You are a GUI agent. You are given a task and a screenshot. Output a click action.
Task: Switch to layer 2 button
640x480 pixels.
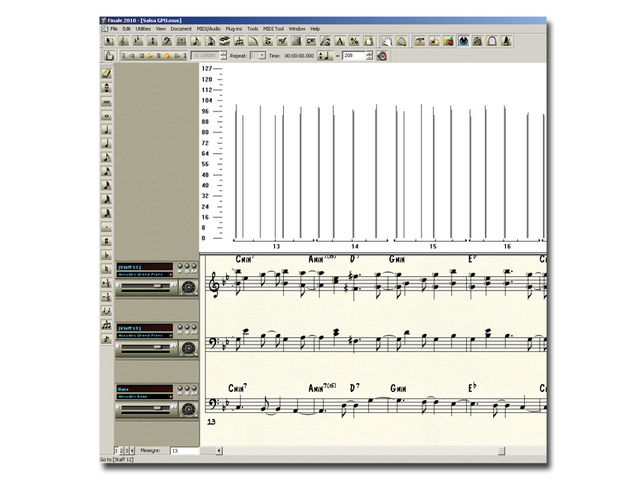click(x=121, y=451)
